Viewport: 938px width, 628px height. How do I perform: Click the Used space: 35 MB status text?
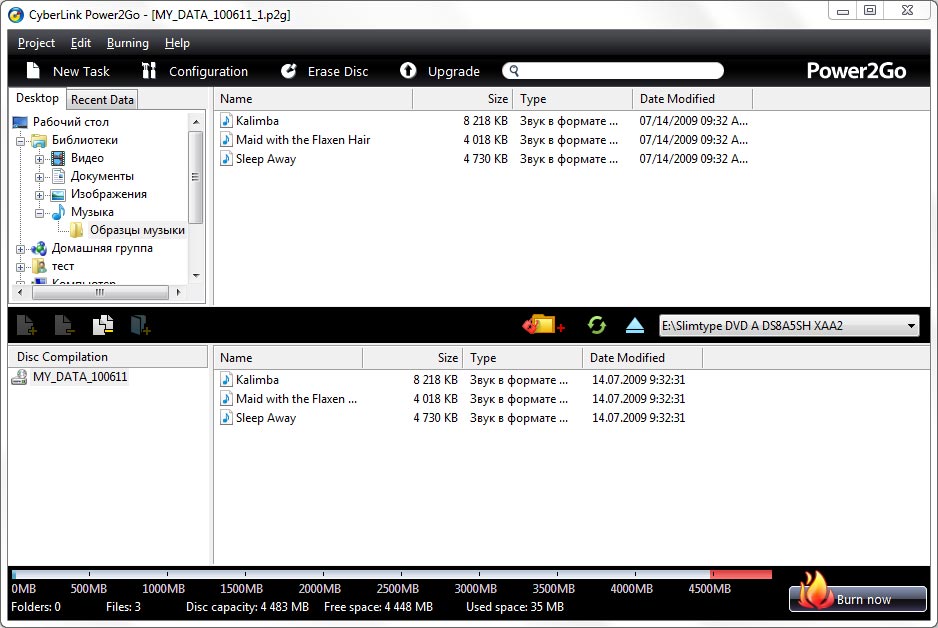[x=515, y=607]
